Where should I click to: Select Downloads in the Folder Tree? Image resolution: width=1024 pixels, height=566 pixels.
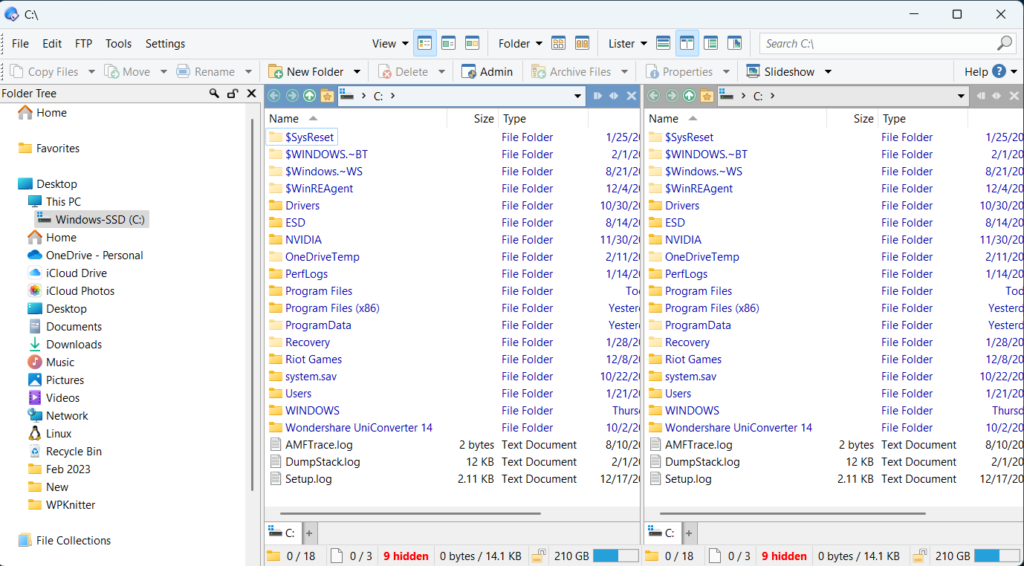tap(74, 344)
